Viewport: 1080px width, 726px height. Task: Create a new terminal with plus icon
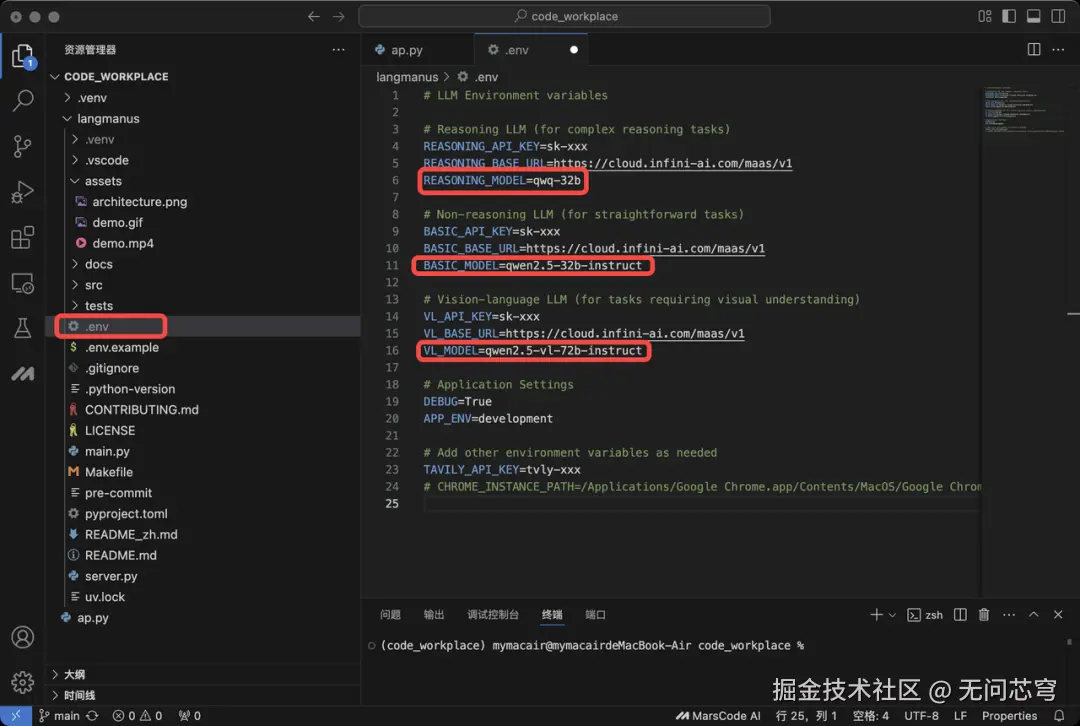875,614
